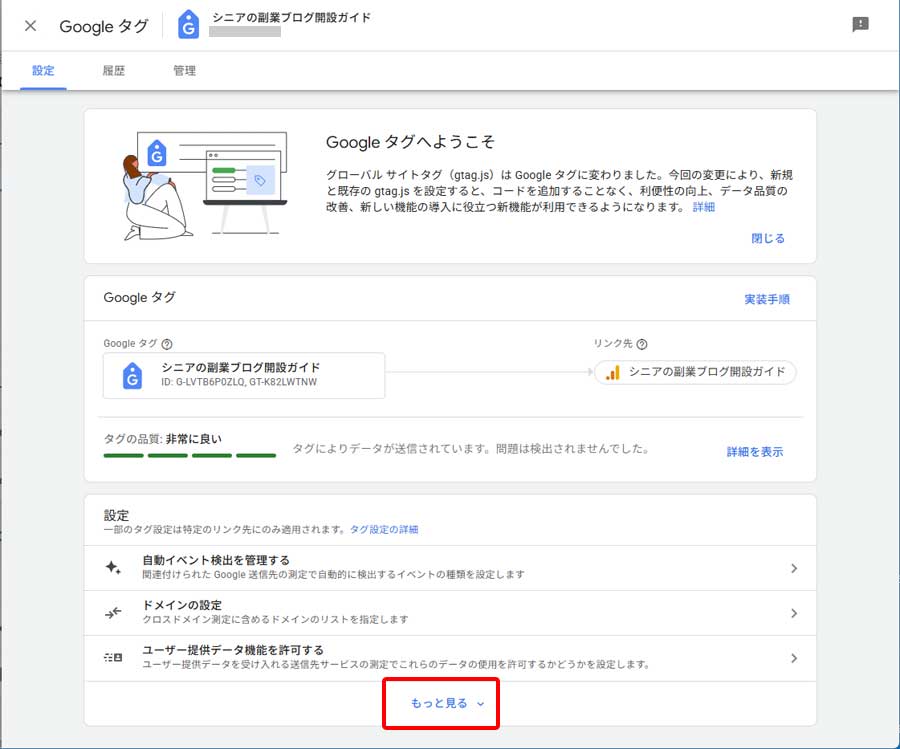Open ドメインの設定 via its chevron
This screenshot has height=749, width=900.
point(793,613)
